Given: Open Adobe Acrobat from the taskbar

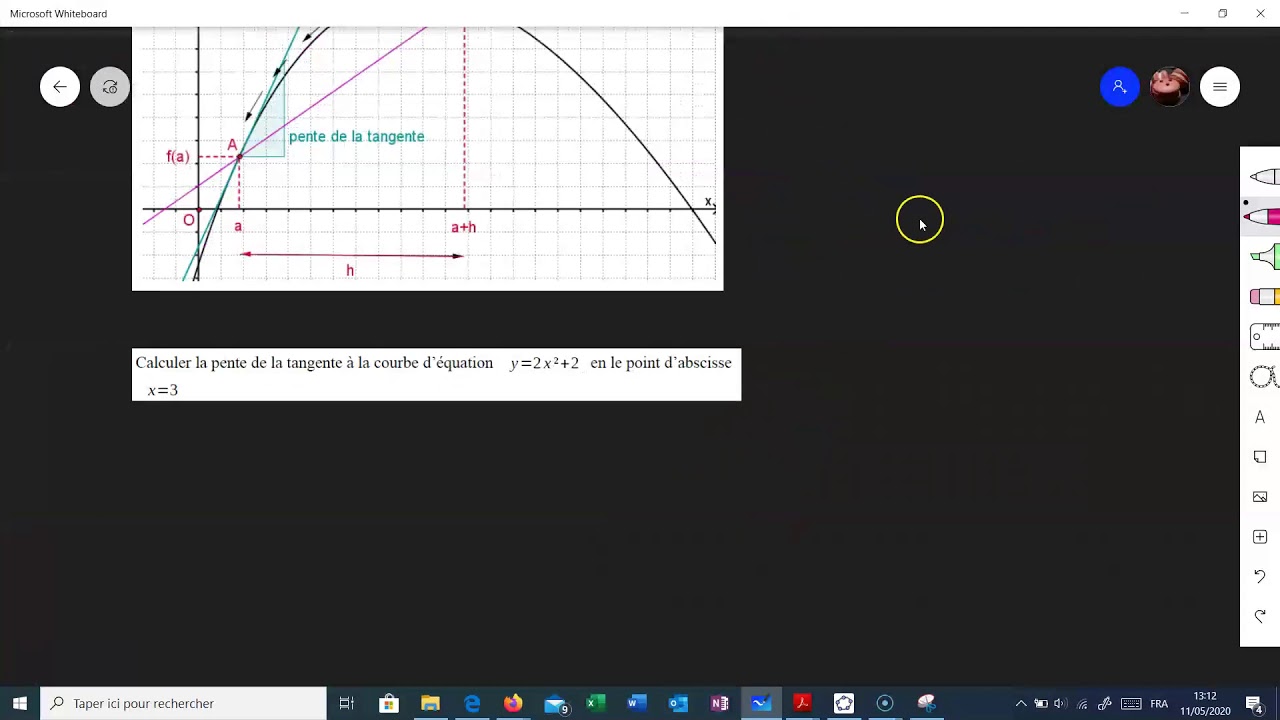Looking at the screenshot, I should point(802,703).
